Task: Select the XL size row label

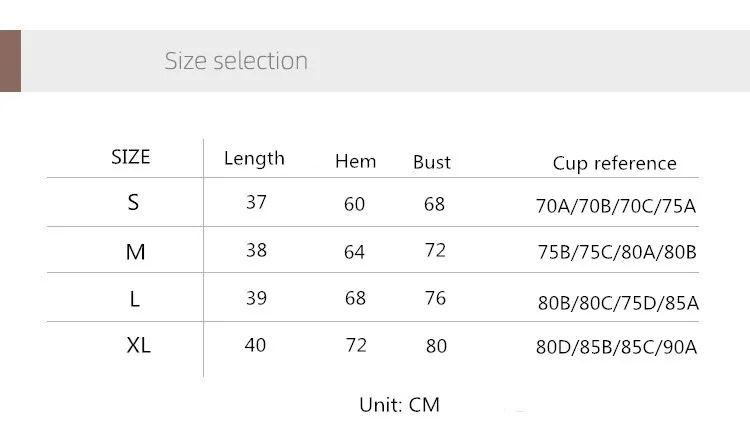Action: (x=139, y=345)
